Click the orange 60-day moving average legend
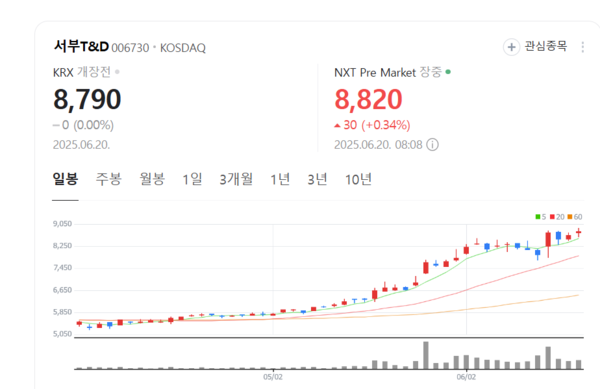 pyautogui.click(x=575, y=217)
